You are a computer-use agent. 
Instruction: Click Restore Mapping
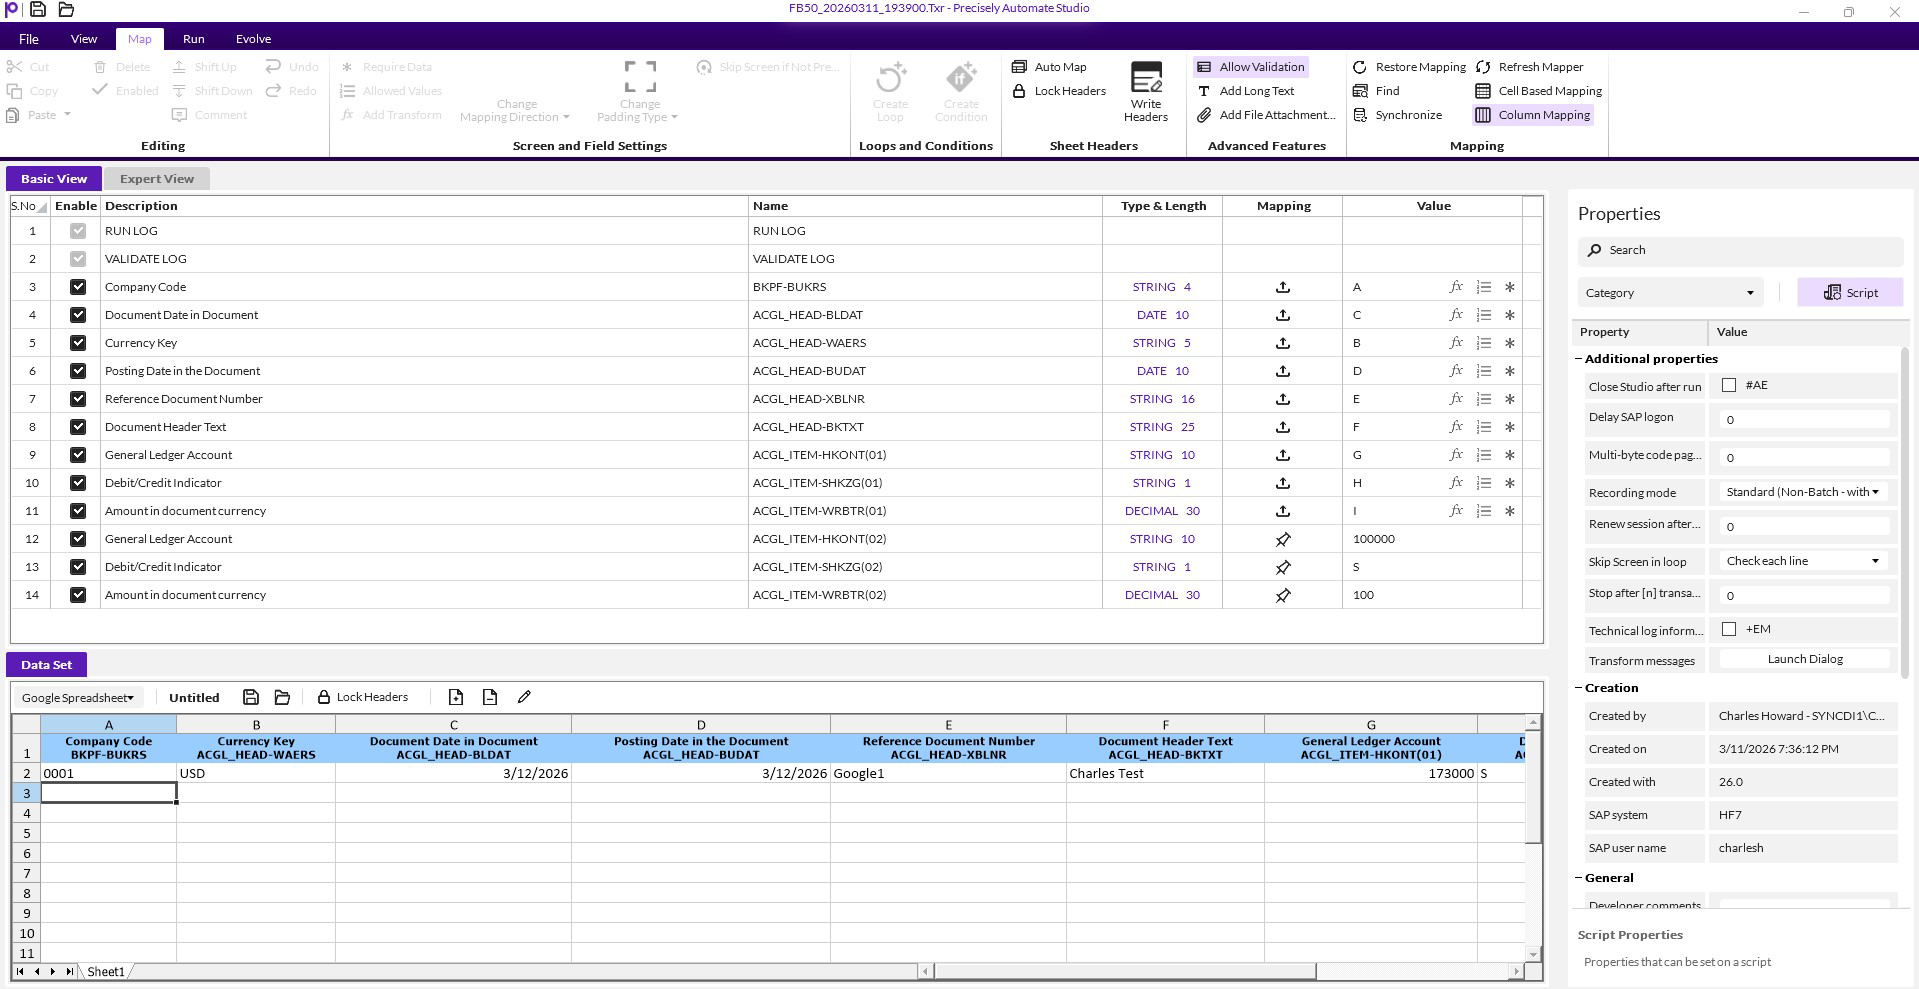point(1409,67)
